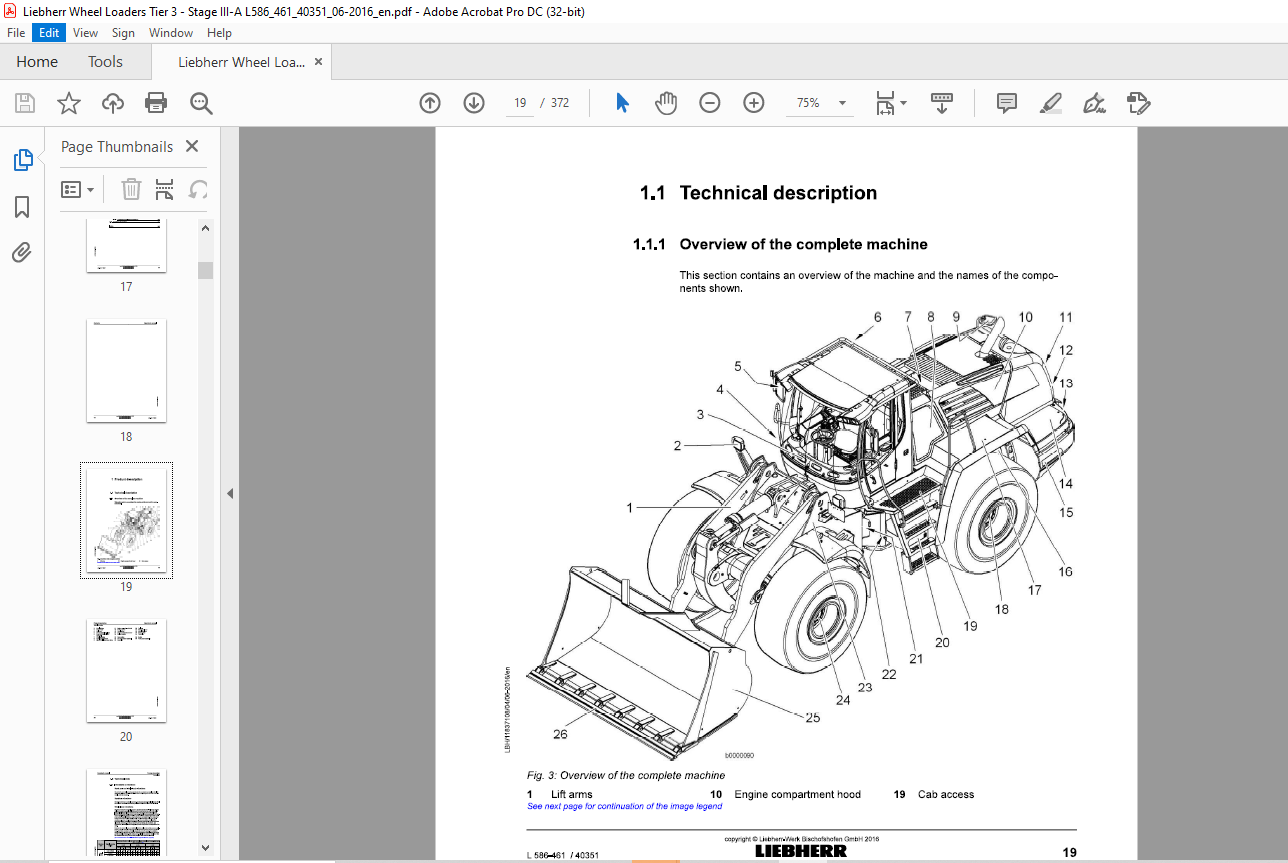
Task: Collapse the navigation pane with the side arrow
Action: (x=229, y=493)
